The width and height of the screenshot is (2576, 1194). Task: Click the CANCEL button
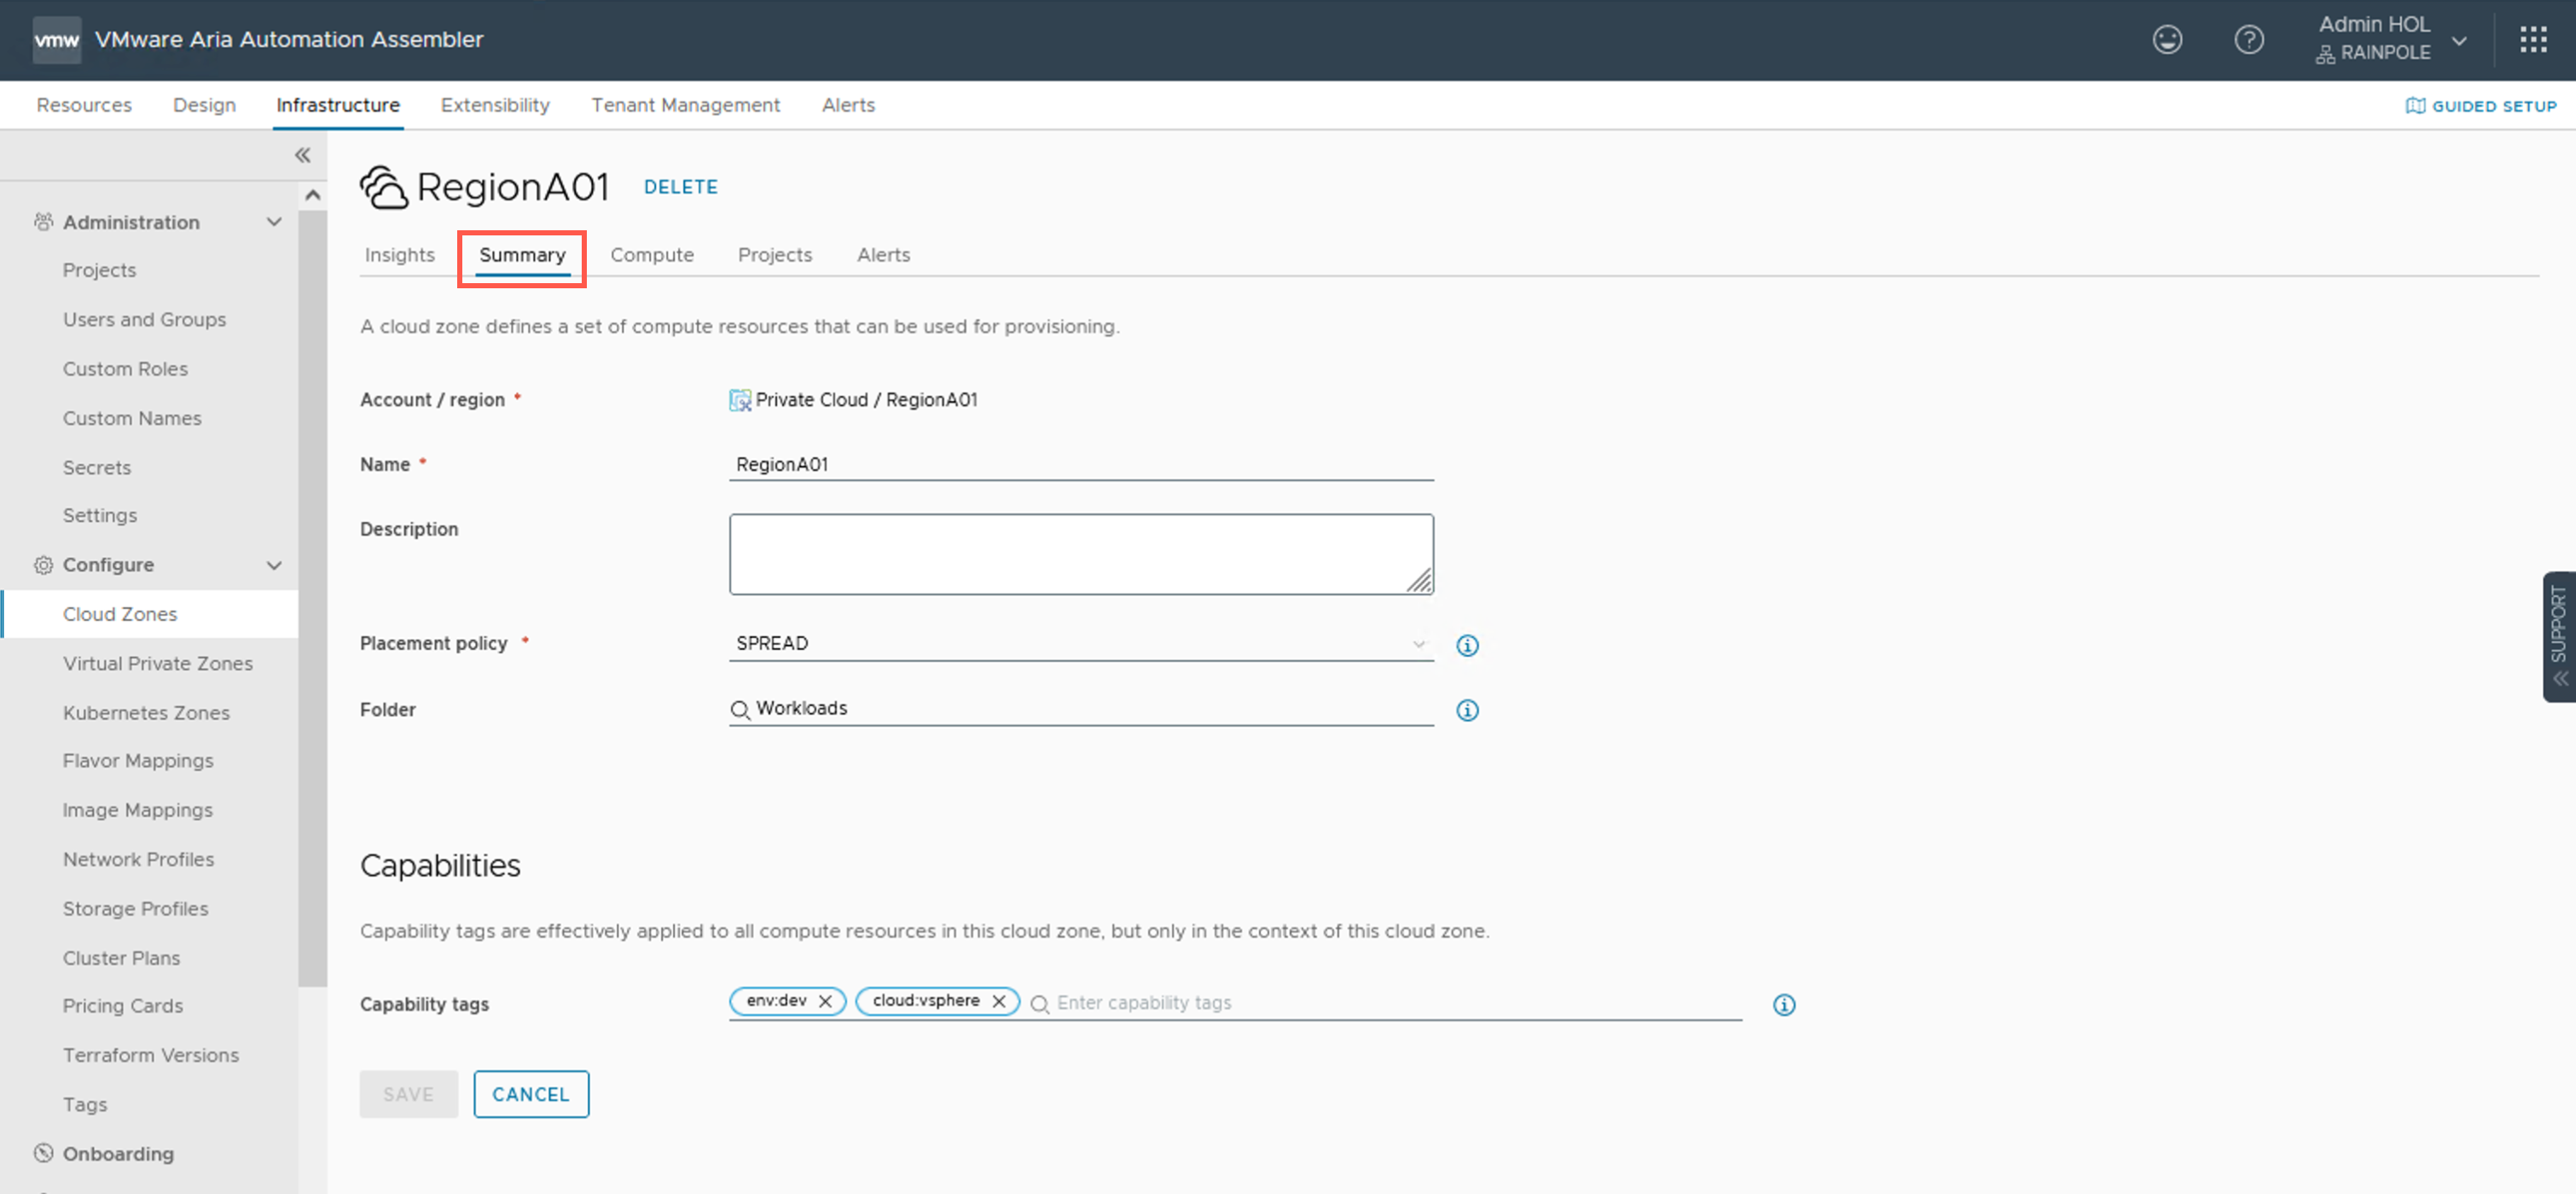click(530, 1094)
